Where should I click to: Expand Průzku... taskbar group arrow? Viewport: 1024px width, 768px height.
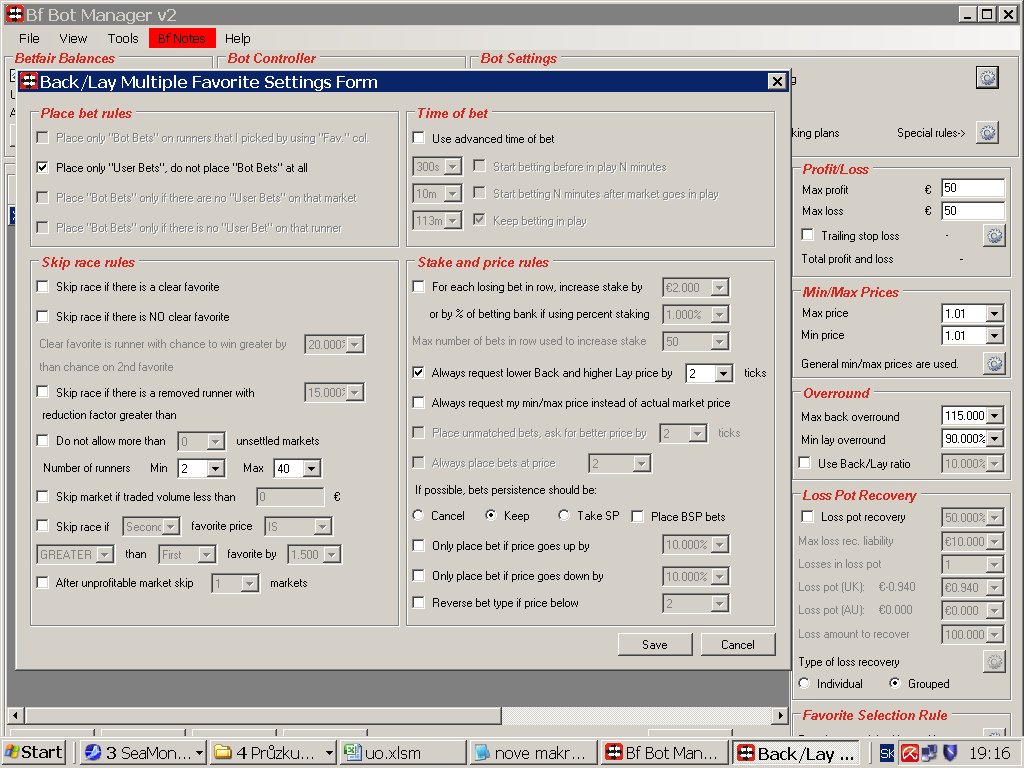(329, 753)
